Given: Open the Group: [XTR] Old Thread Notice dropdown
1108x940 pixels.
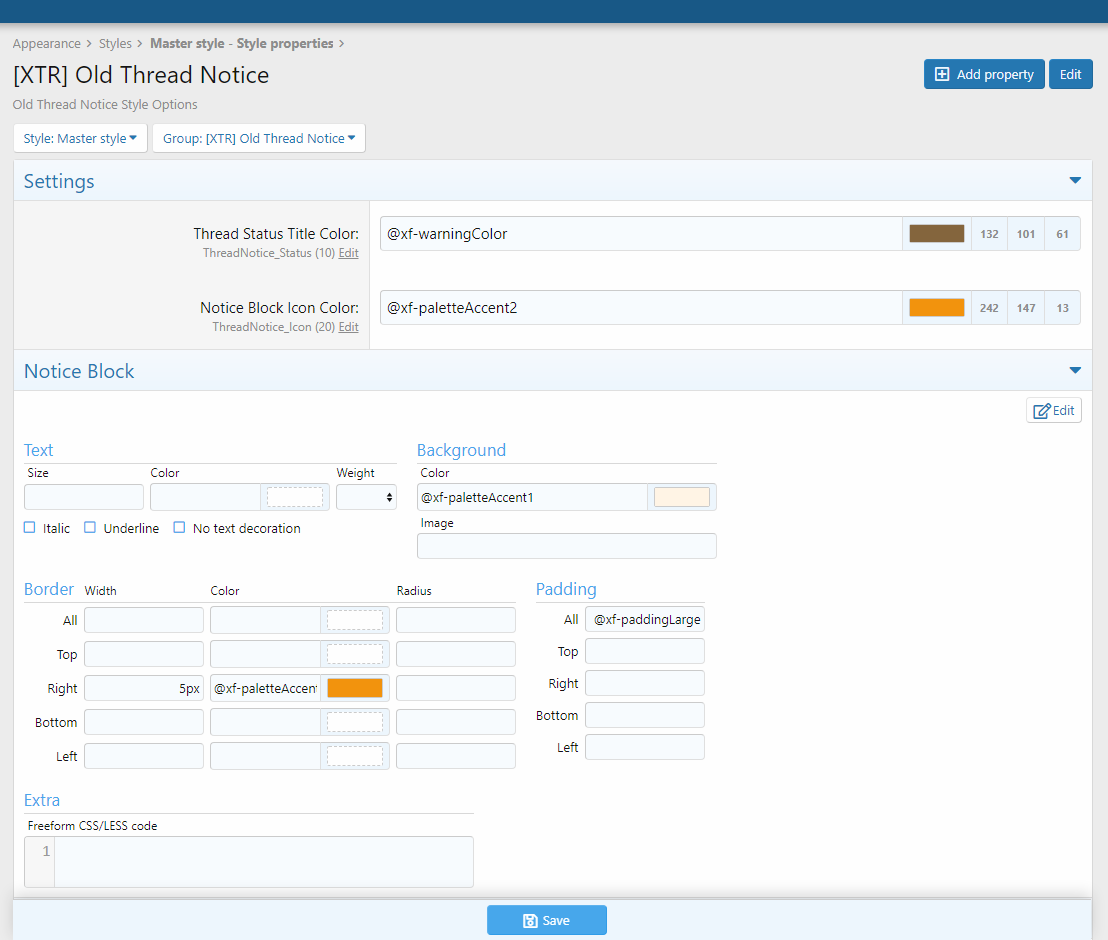Looking at the screenshot, I should (259, 139).
